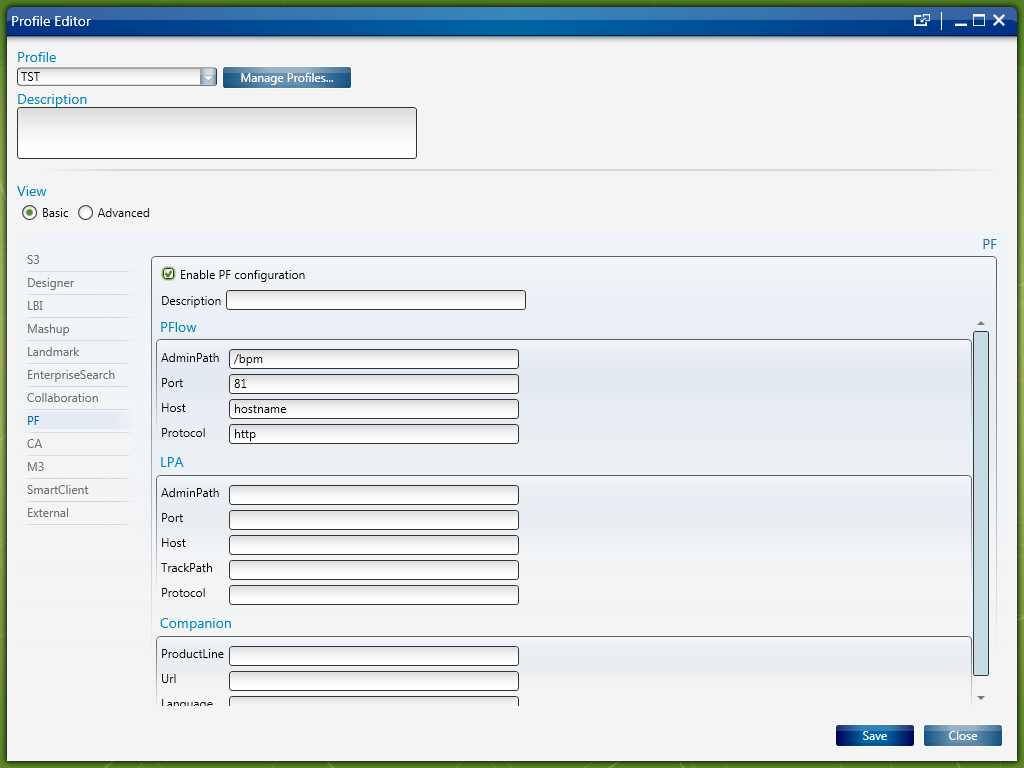Click scrollbar up arrow in PF panel
Screen dimensions: 1024x768
tap(981, 323)
